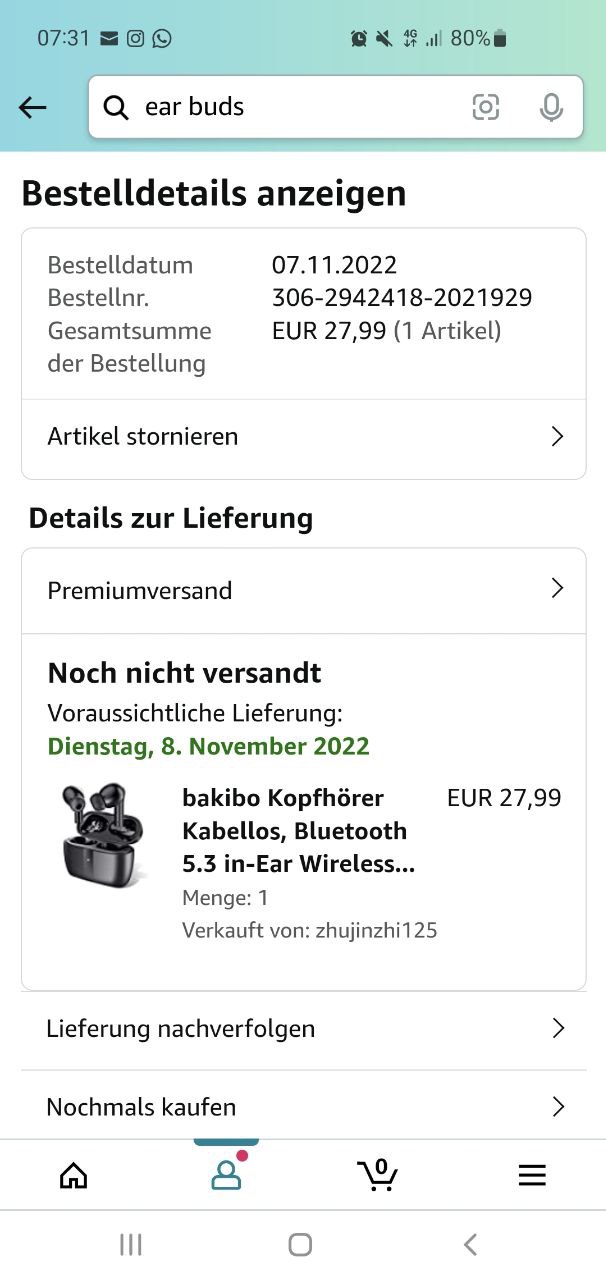Expand the Artikel stornieren chevron
Screen dimensions: 606x1280
[557, 437]
